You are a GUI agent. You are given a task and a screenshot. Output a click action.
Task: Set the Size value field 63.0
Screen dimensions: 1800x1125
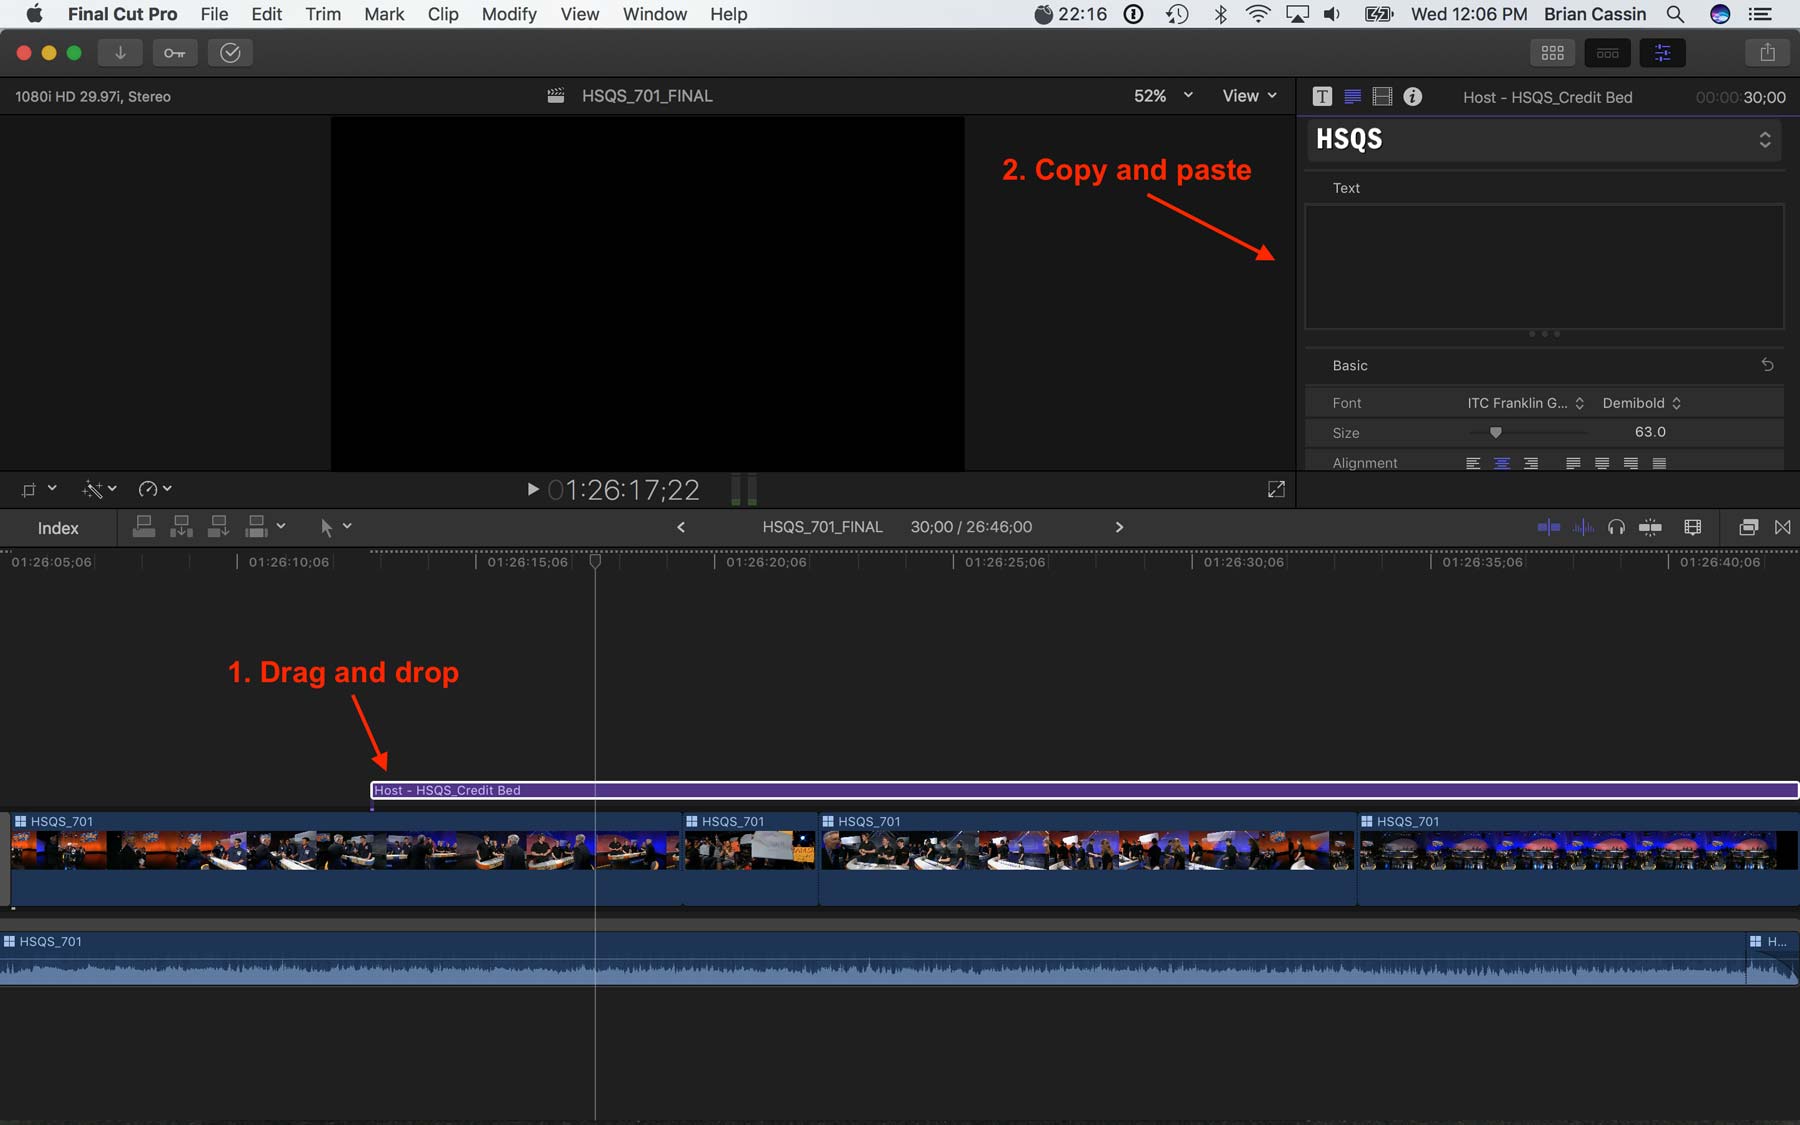pos(1650,432)
